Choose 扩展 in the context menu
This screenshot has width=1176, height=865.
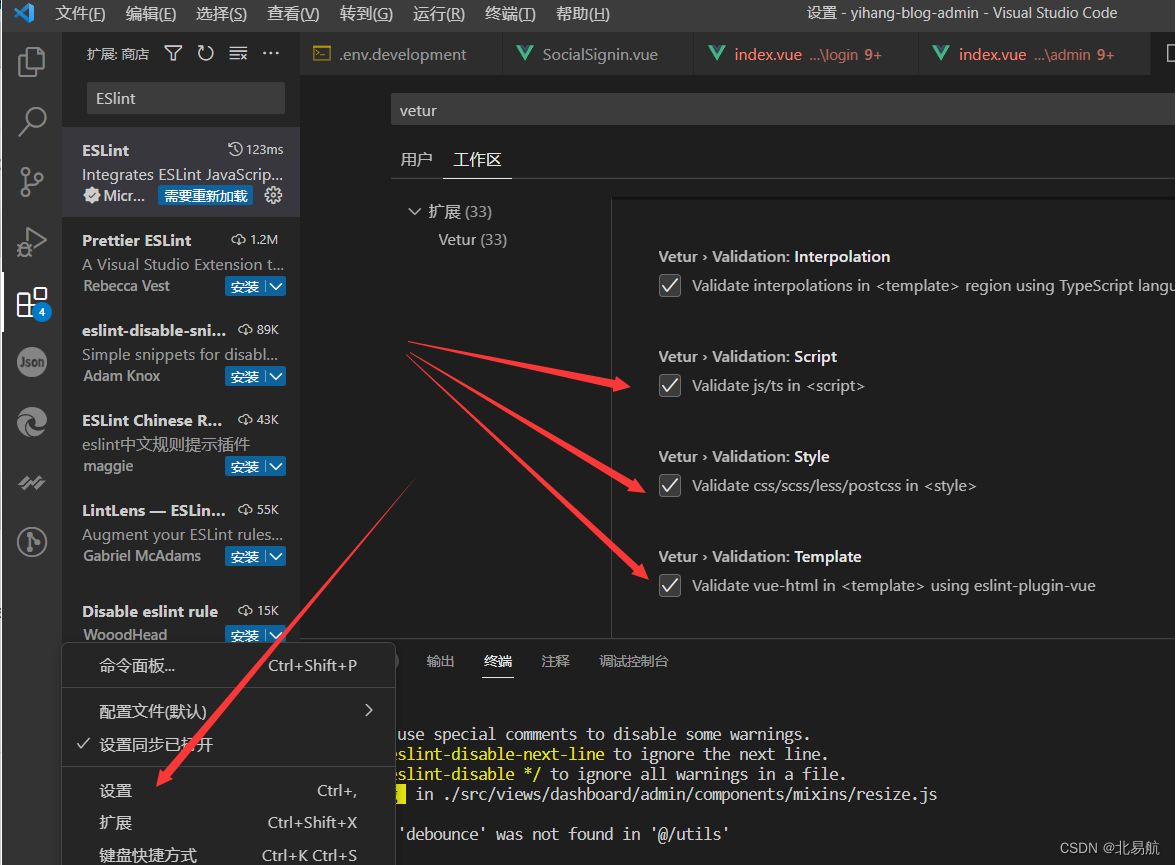(229, 823)
